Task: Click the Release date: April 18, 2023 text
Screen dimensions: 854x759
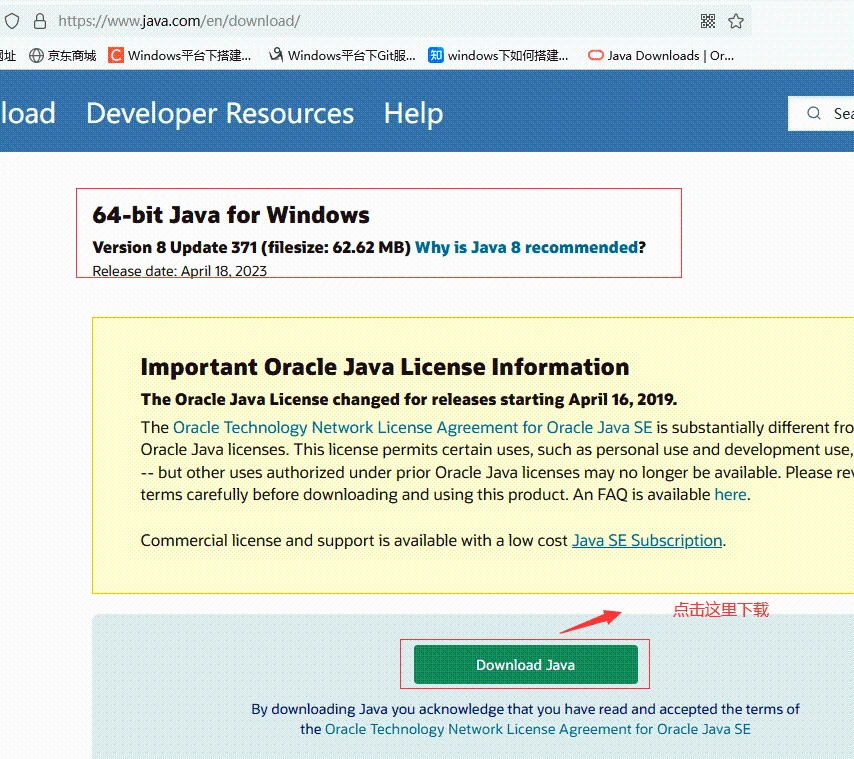Action: [x=180, y=271]
